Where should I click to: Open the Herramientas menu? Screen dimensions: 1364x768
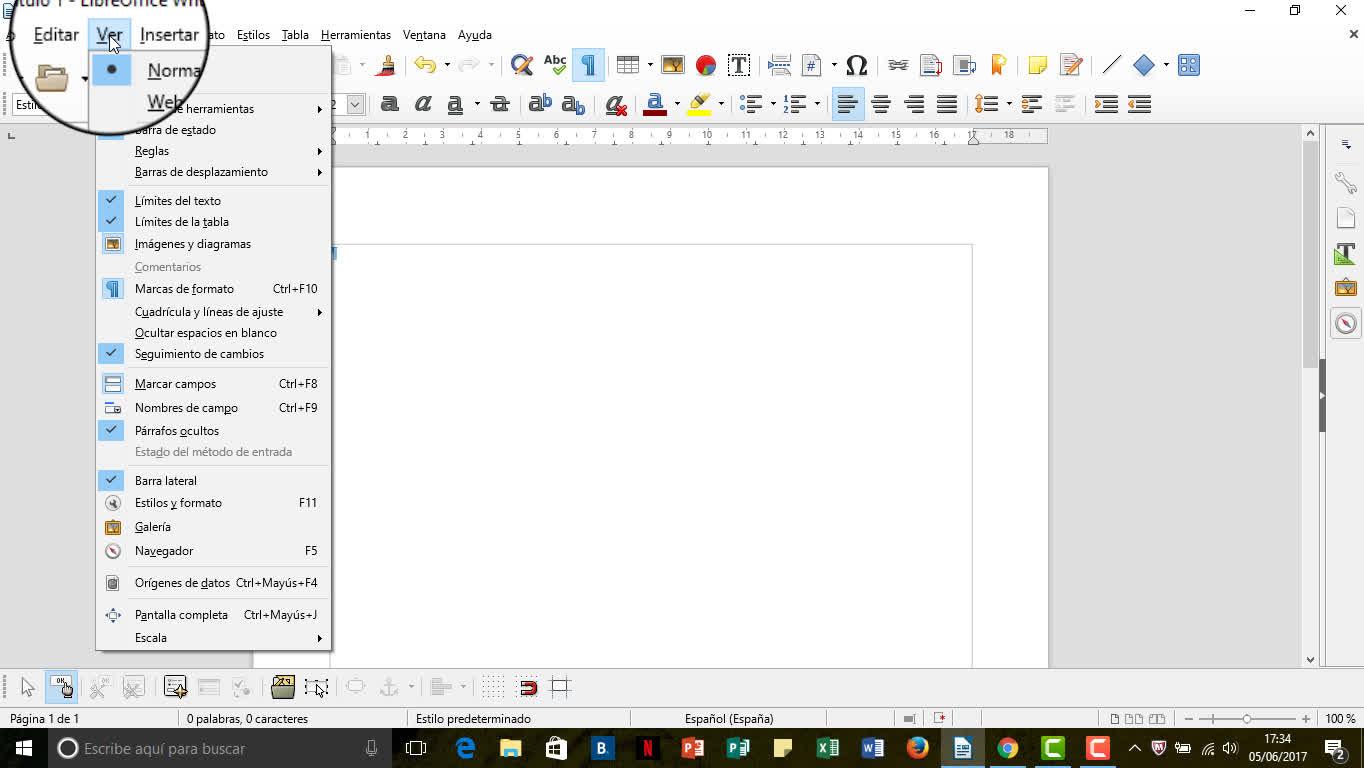pyautogui.click(x=355, y=35)
